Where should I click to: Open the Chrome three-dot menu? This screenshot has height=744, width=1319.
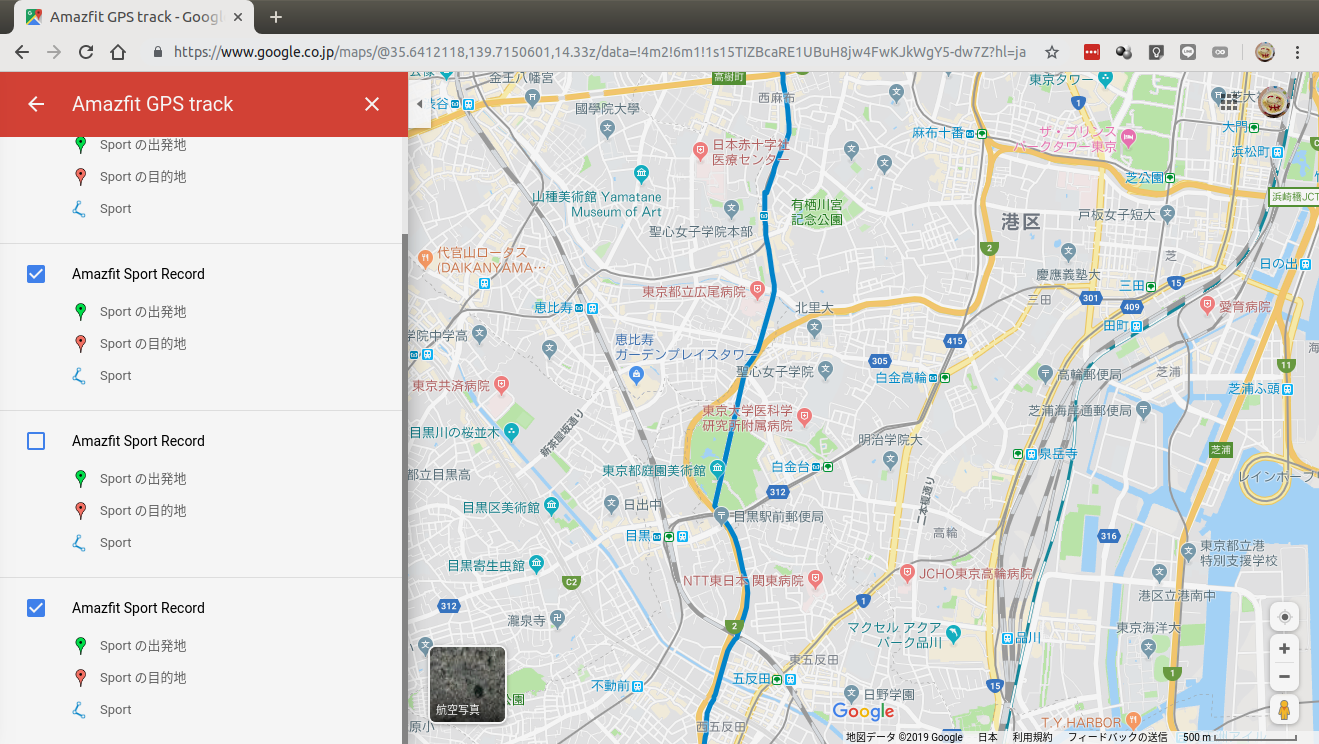(1297, 52)
